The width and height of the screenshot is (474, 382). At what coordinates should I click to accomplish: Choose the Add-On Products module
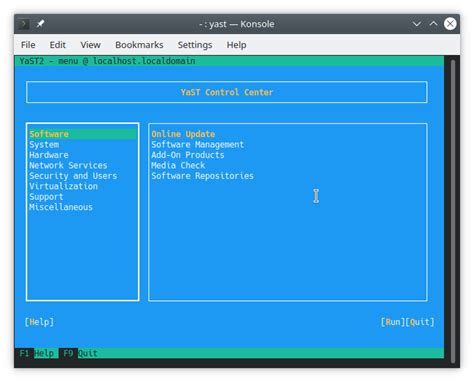188,155
